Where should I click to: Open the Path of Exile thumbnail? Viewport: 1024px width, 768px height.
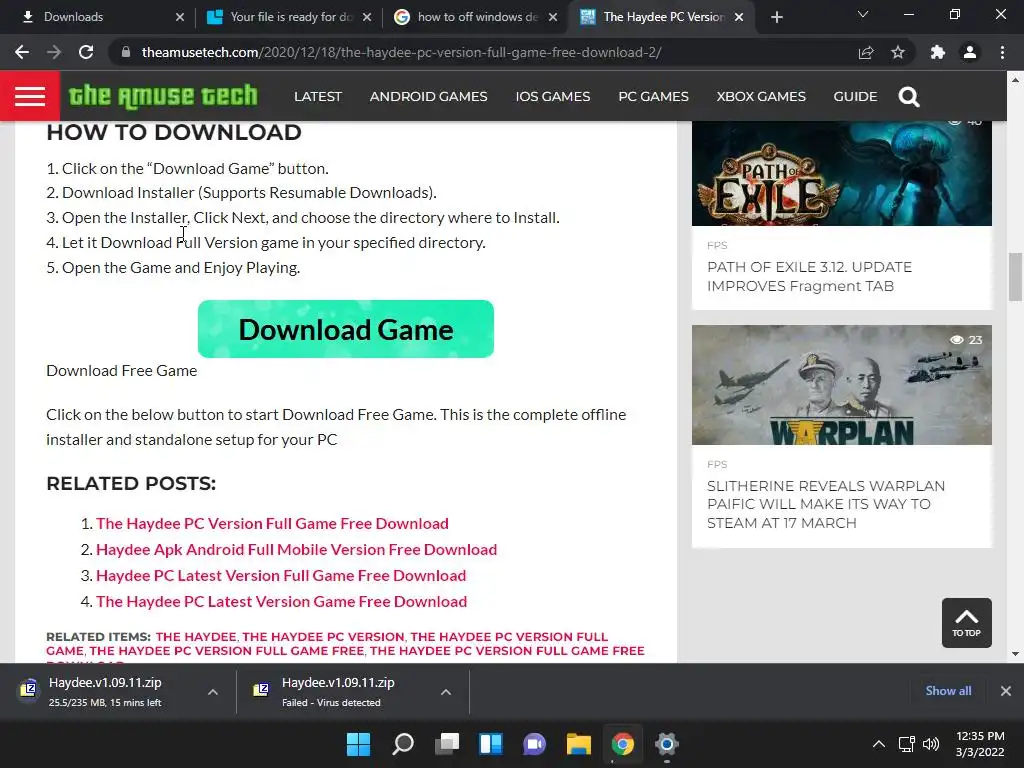tap(842, 173)
